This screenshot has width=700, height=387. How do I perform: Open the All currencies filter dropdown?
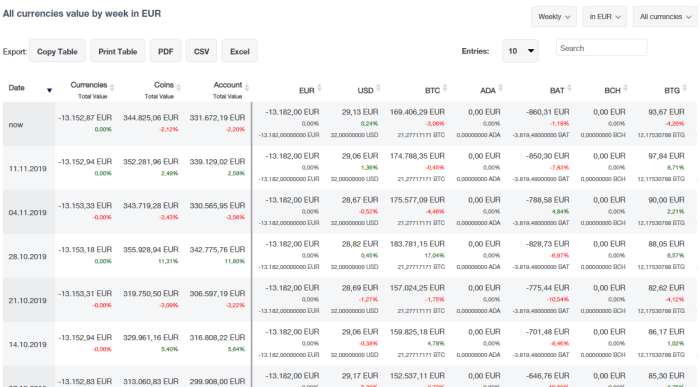coord(665,17)
